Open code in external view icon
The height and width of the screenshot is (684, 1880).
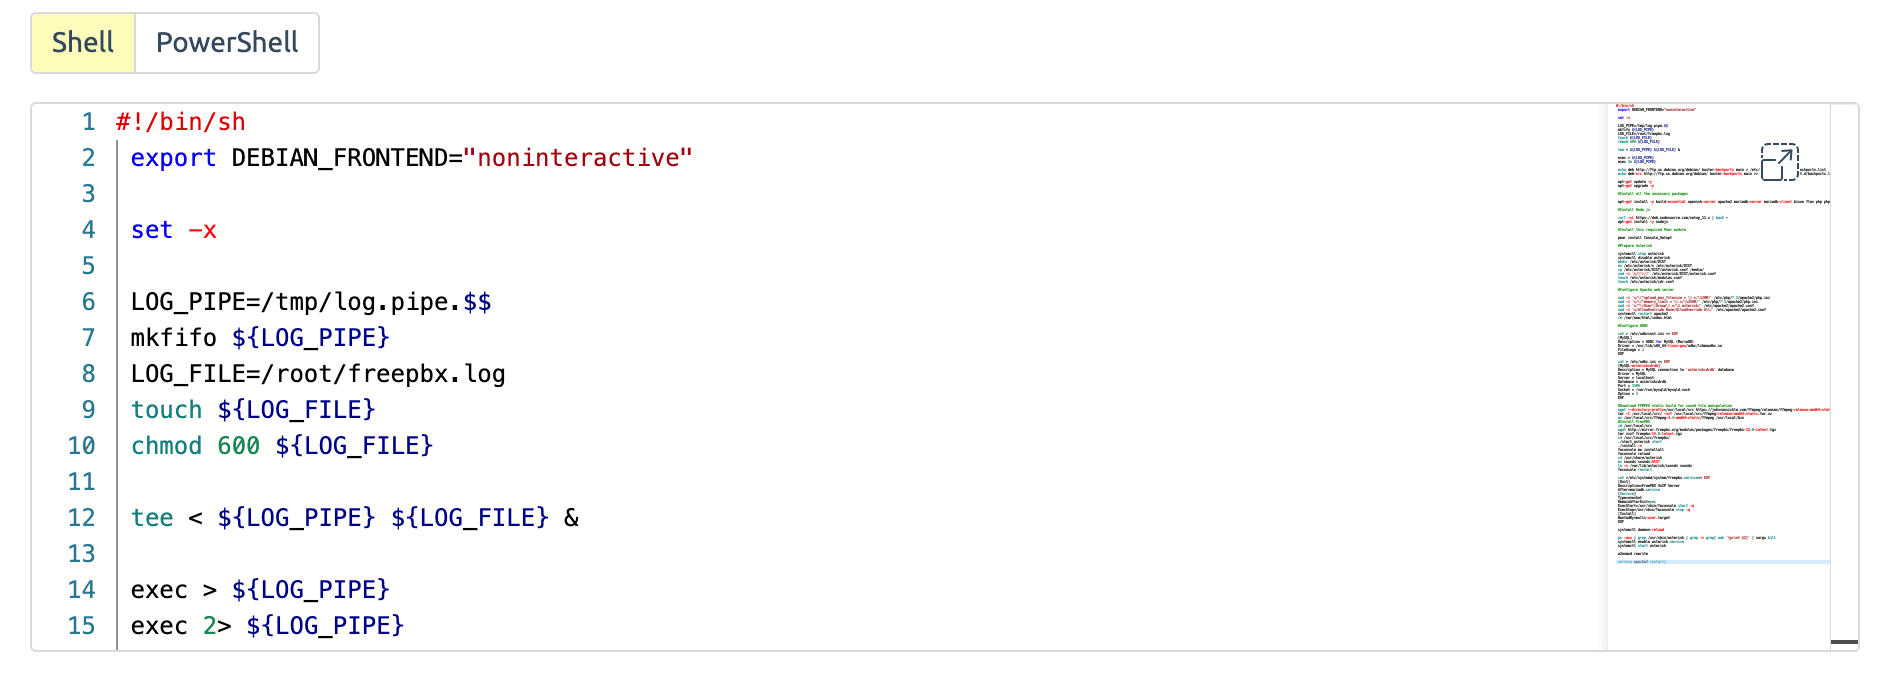[1779, 162]
